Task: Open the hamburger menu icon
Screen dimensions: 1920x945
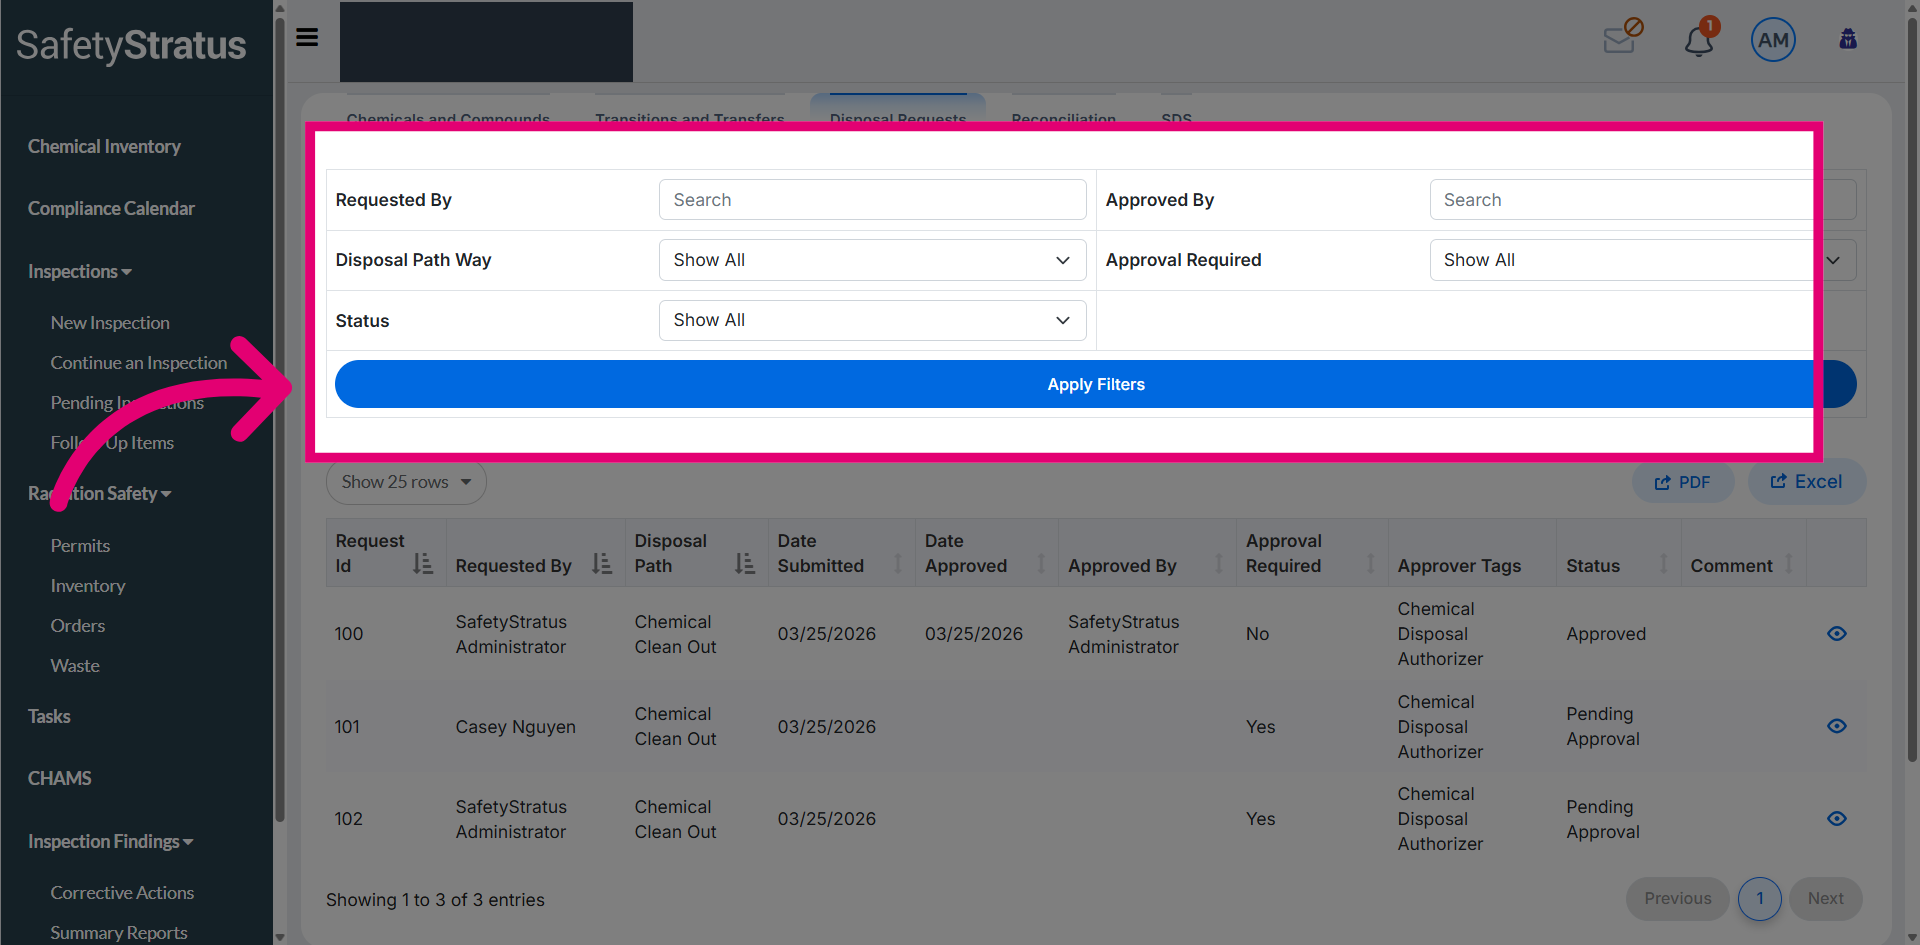Action: pos(307,37)
